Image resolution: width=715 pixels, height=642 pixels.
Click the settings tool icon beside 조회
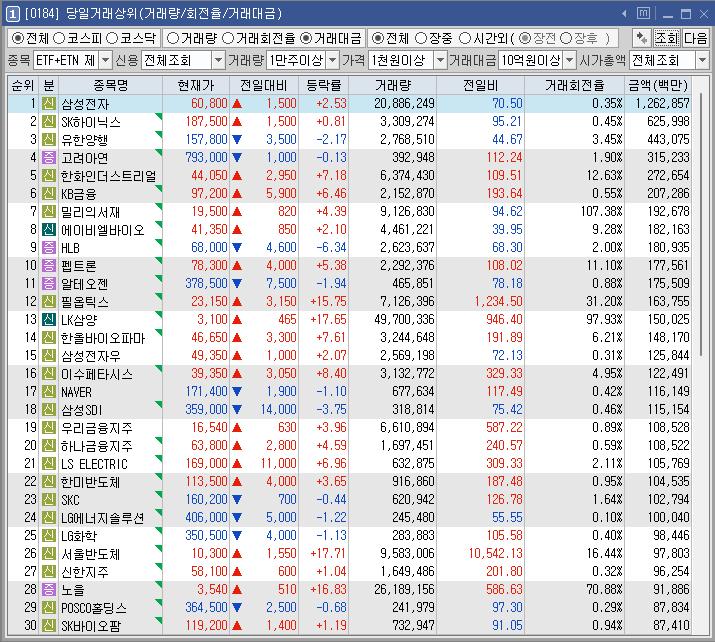click(642, 38)
